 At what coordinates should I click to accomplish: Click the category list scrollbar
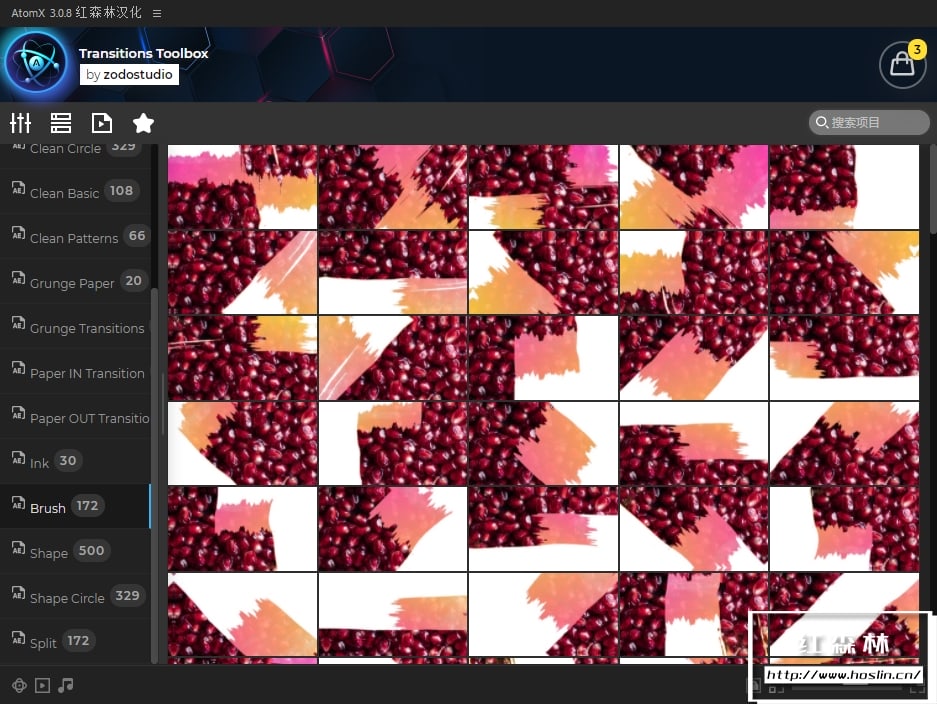(x=154, y=475)
